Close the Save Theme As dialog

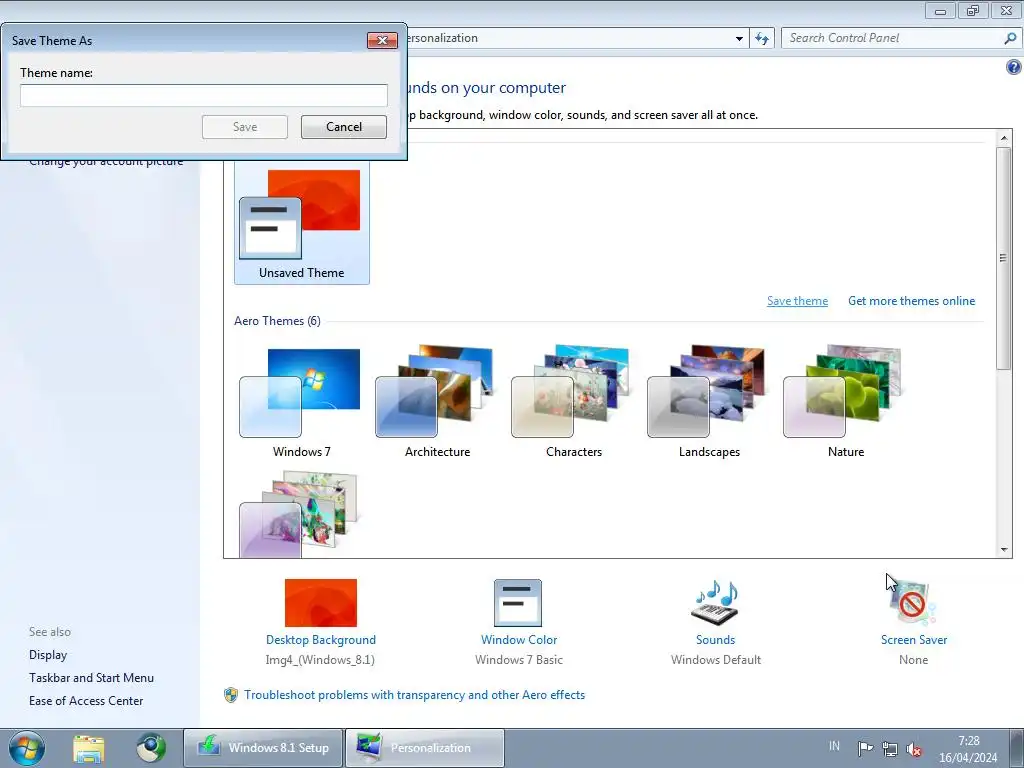click(x=382, y=40)
